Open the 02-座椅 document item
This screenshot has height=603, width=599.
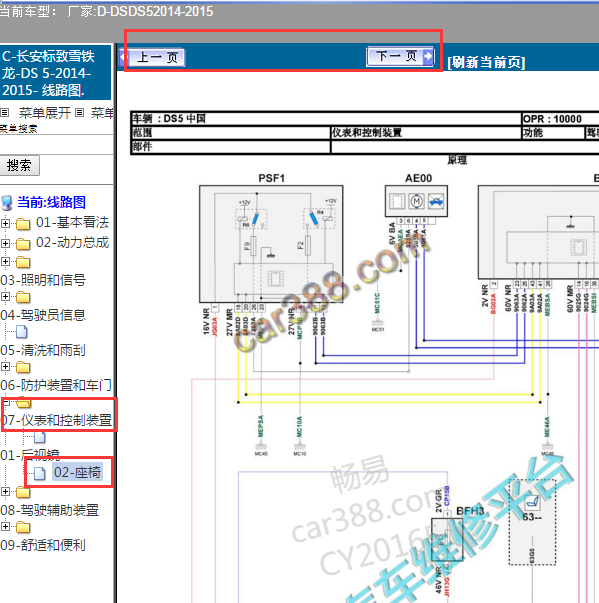pos(77,472)
